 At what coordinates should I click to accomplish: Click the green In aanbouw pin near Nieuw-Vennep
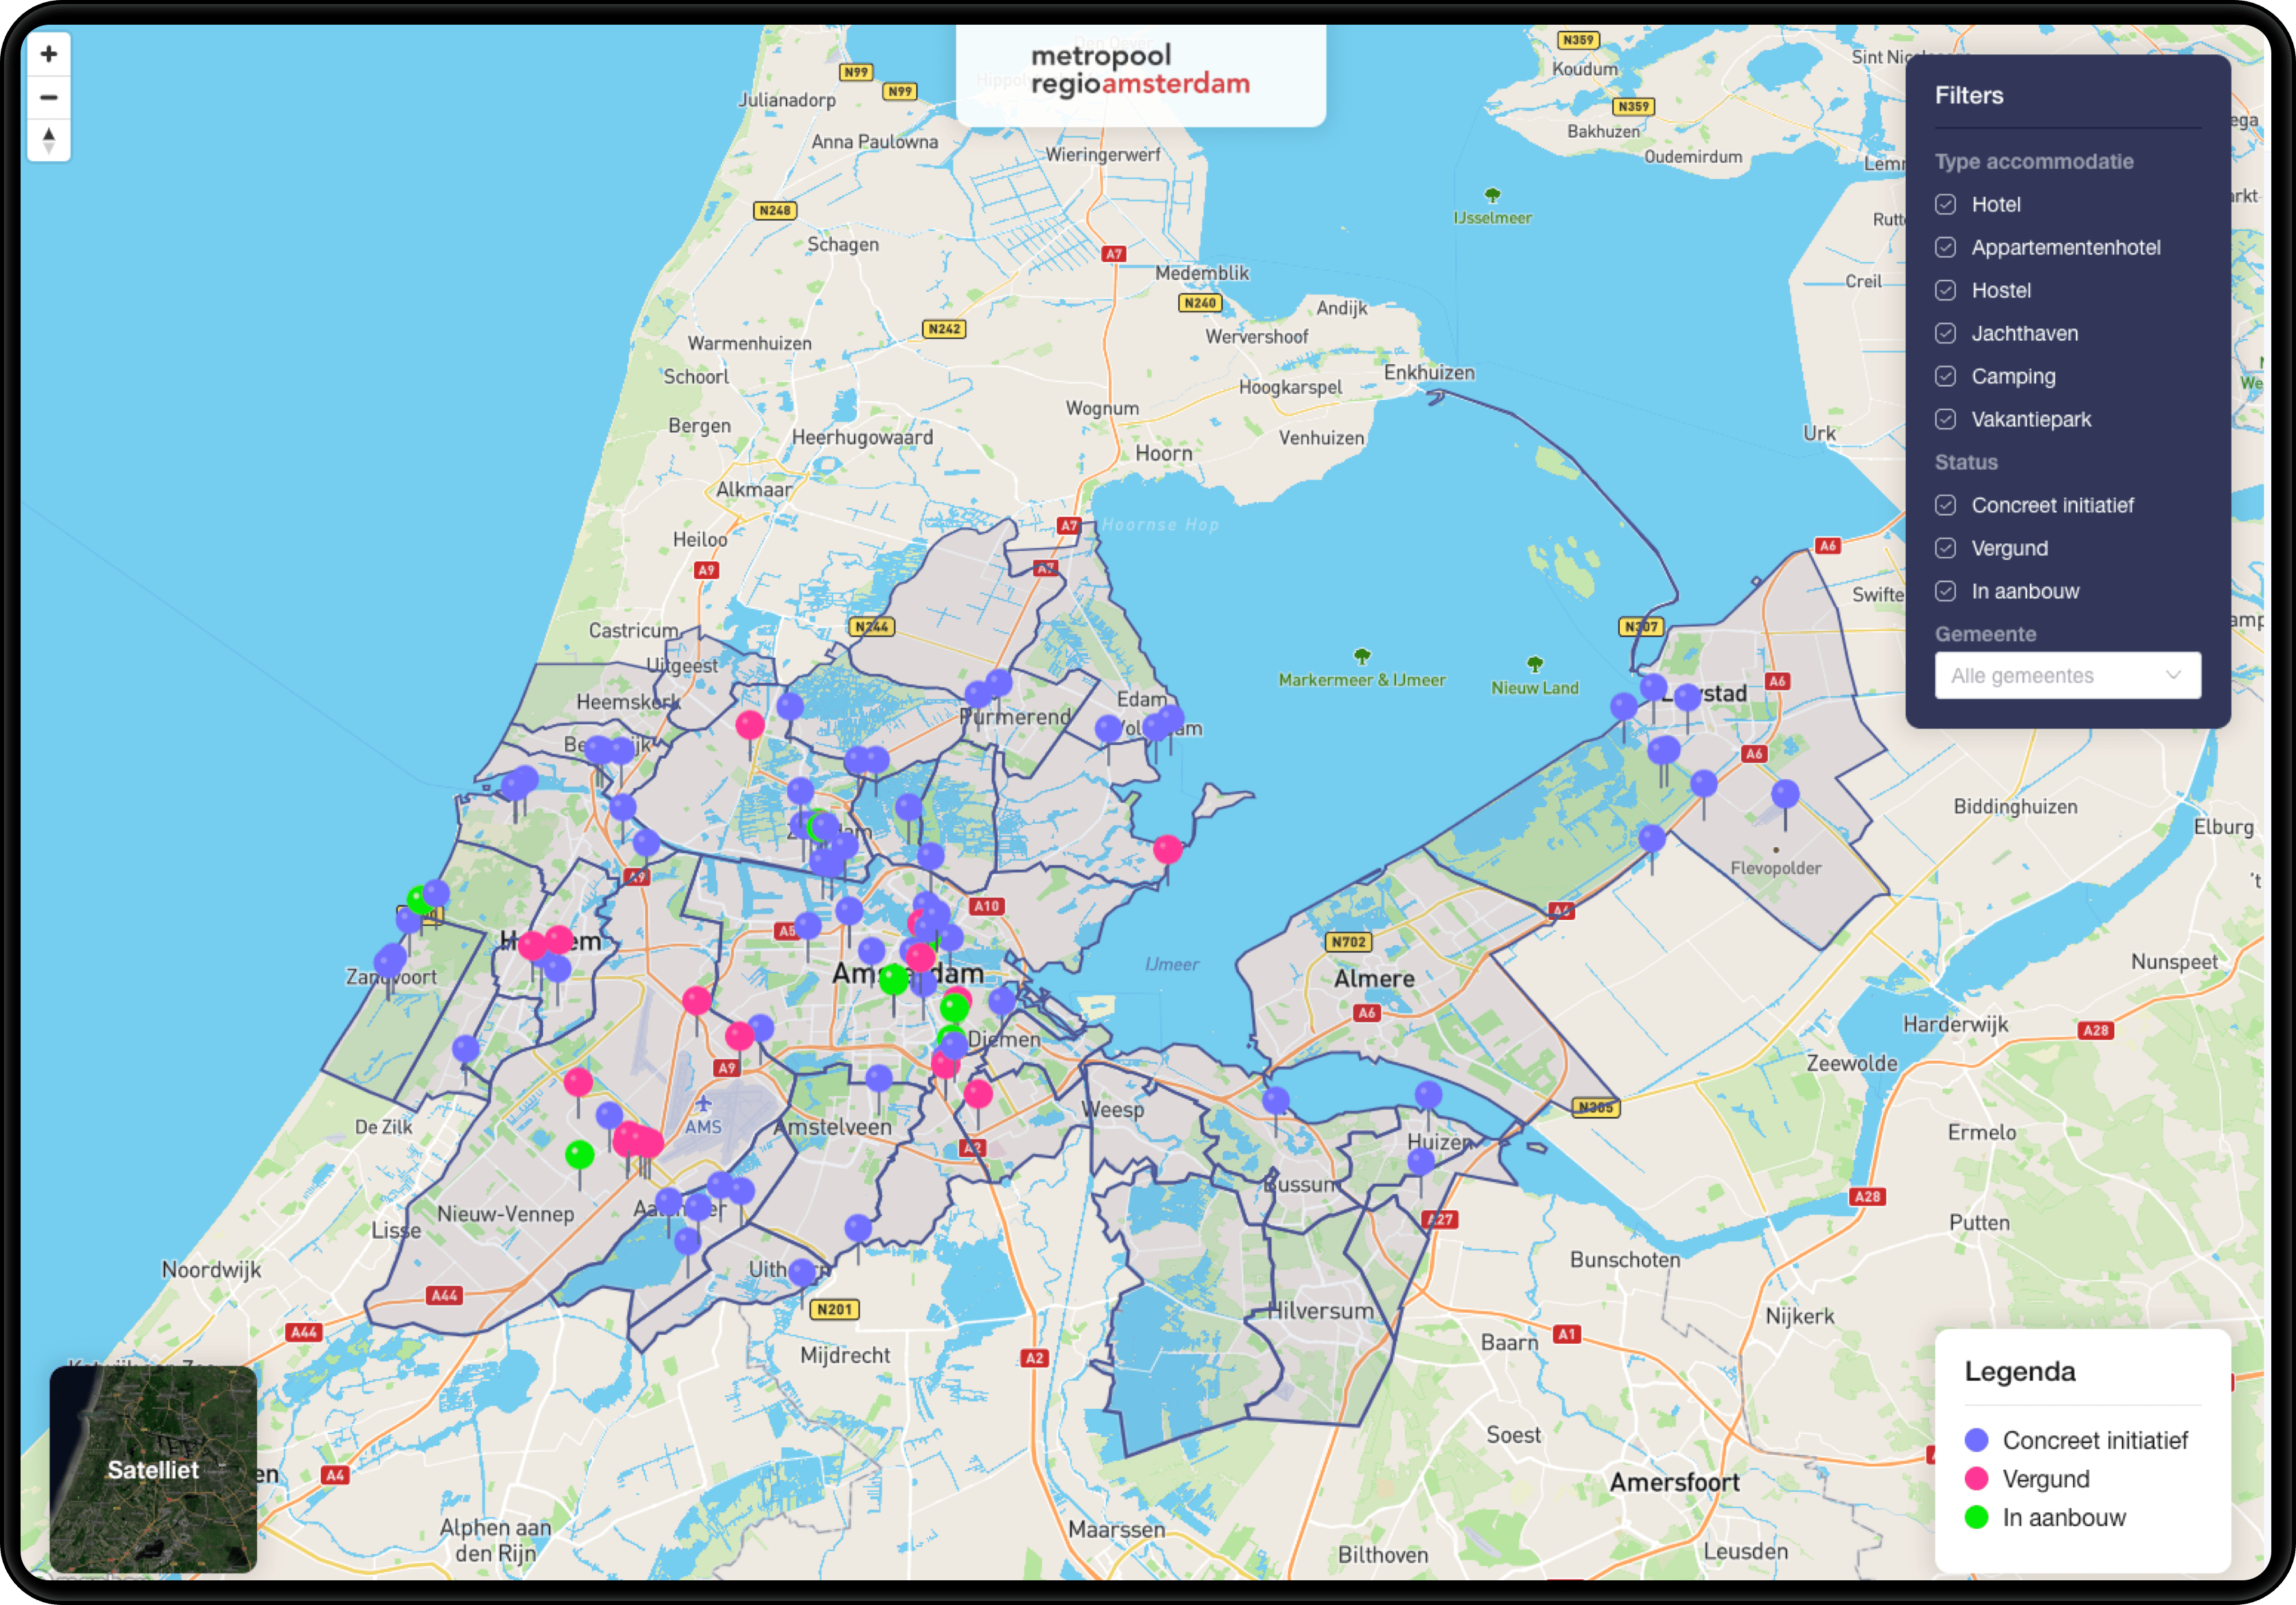coord(579,1155)
